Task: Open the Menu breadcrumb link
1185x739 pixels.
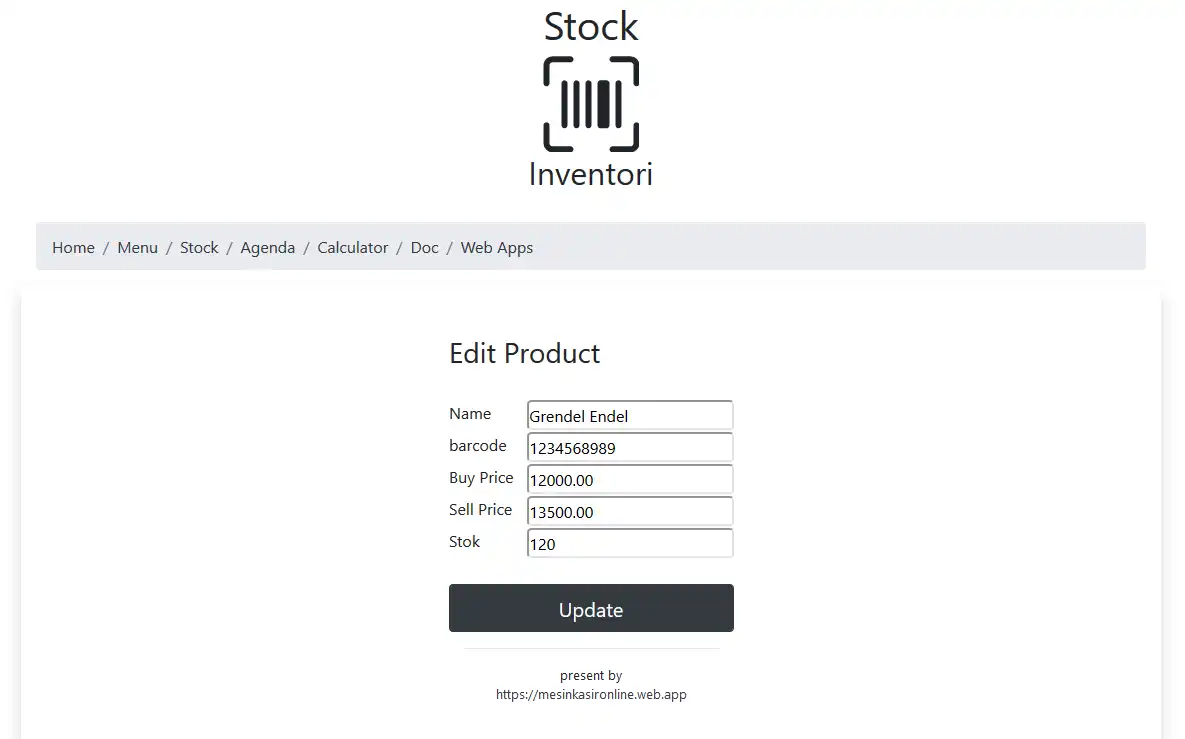Action: click(x=137, y=248)
